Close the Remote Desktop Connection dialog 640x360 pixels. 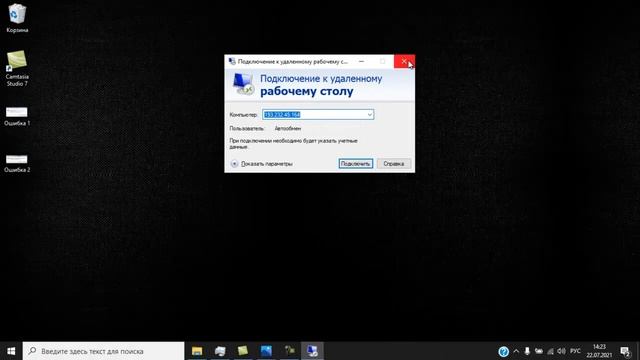404,62
